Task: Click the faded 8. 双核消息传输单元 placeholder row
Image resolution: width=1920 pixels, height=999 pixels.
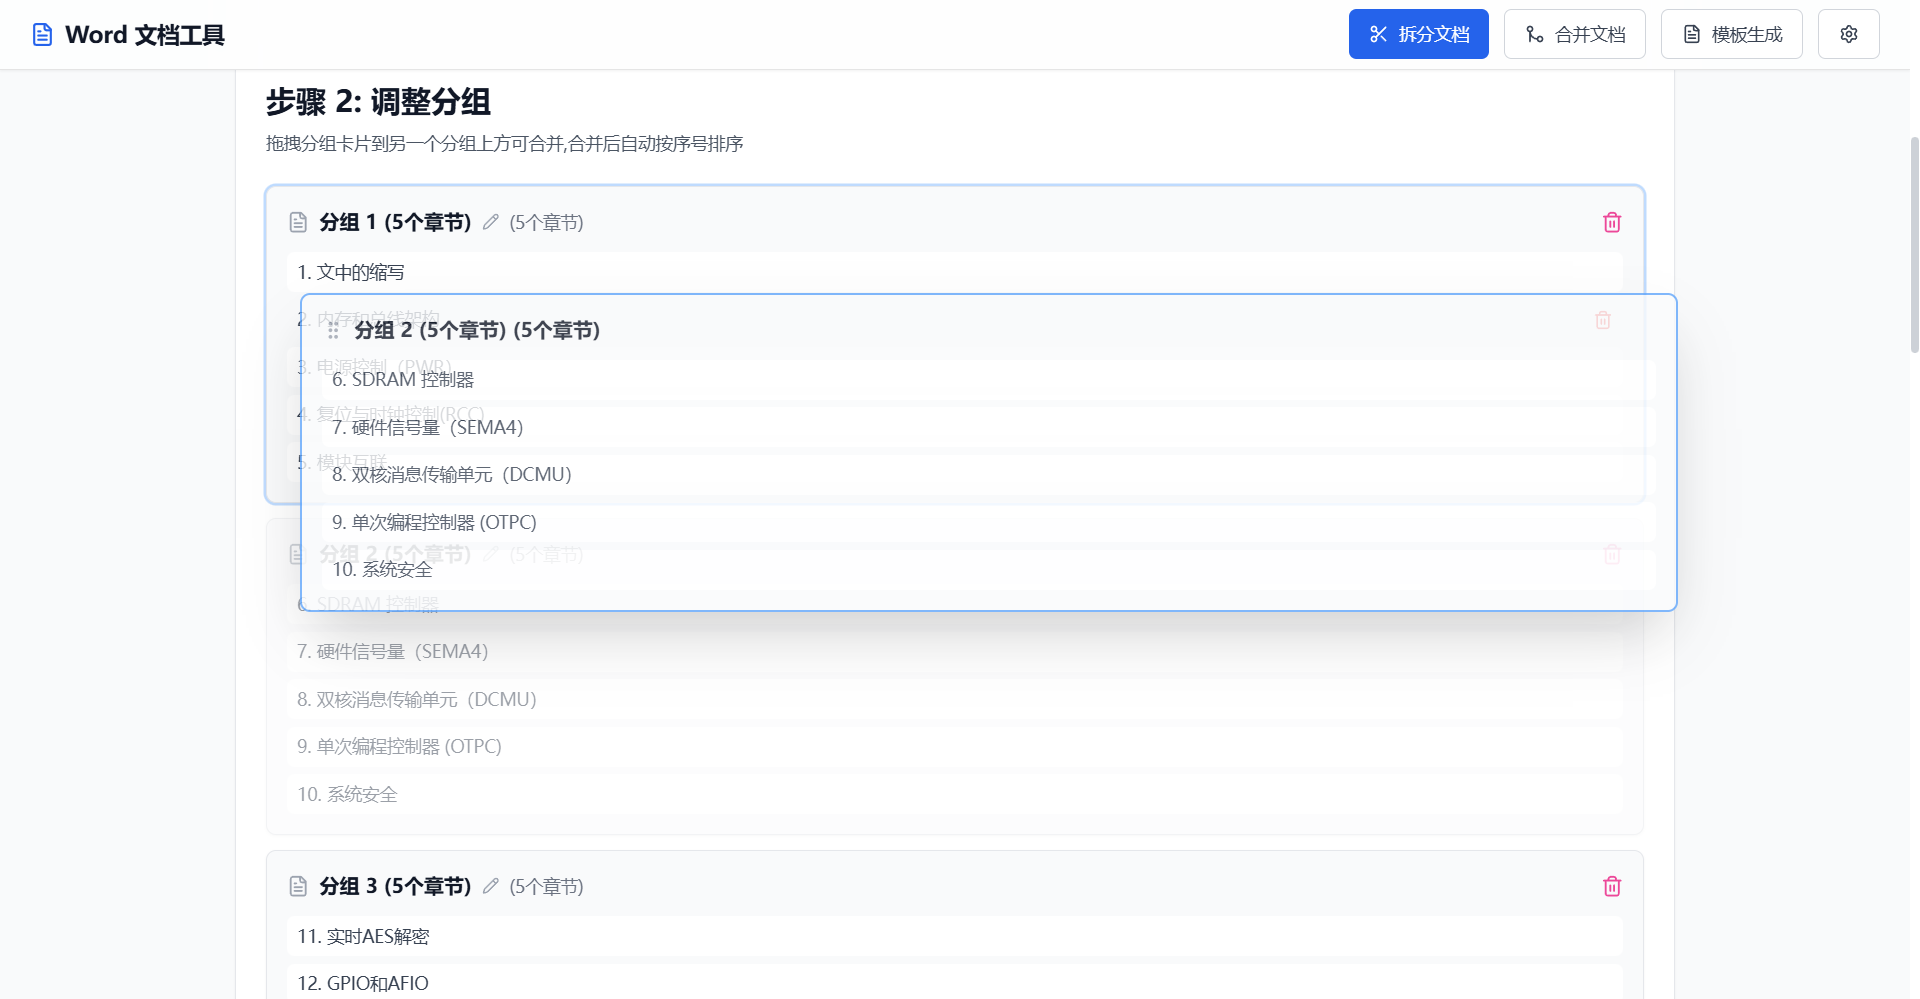Action: pos(954,699)
